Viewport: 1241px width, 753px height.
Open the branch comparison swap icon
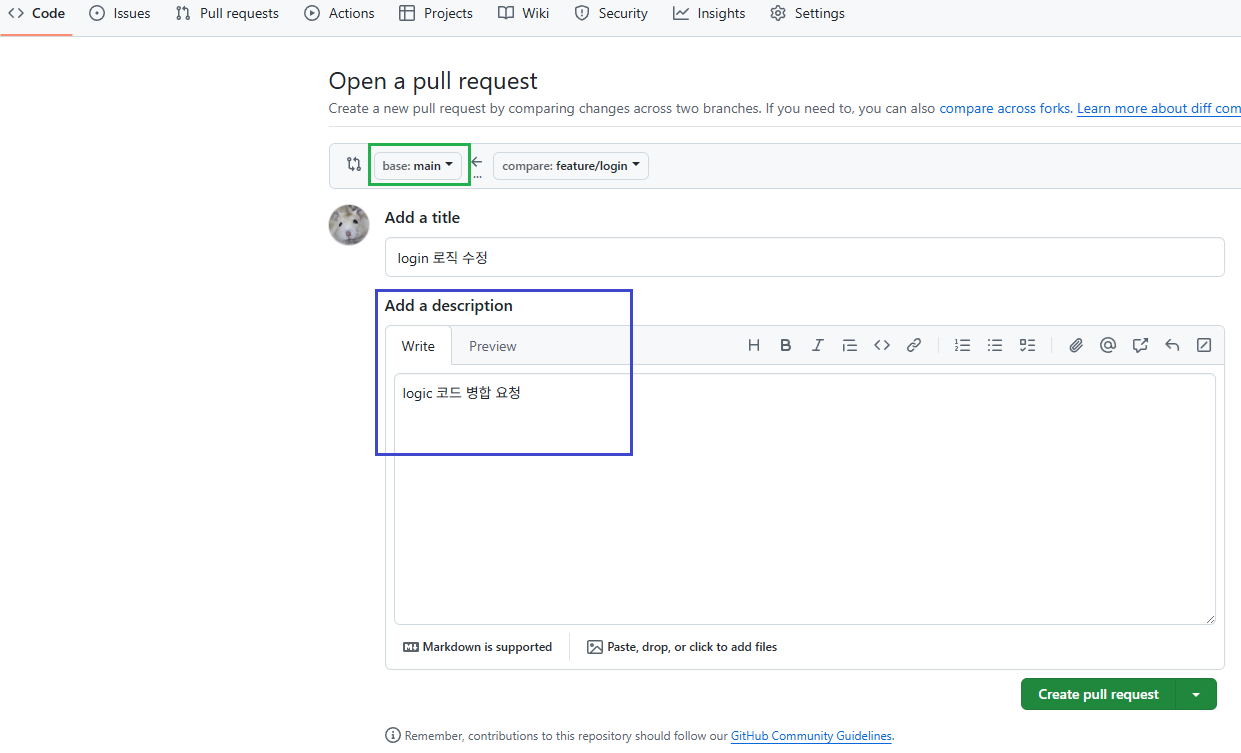[x=353, y=163]
